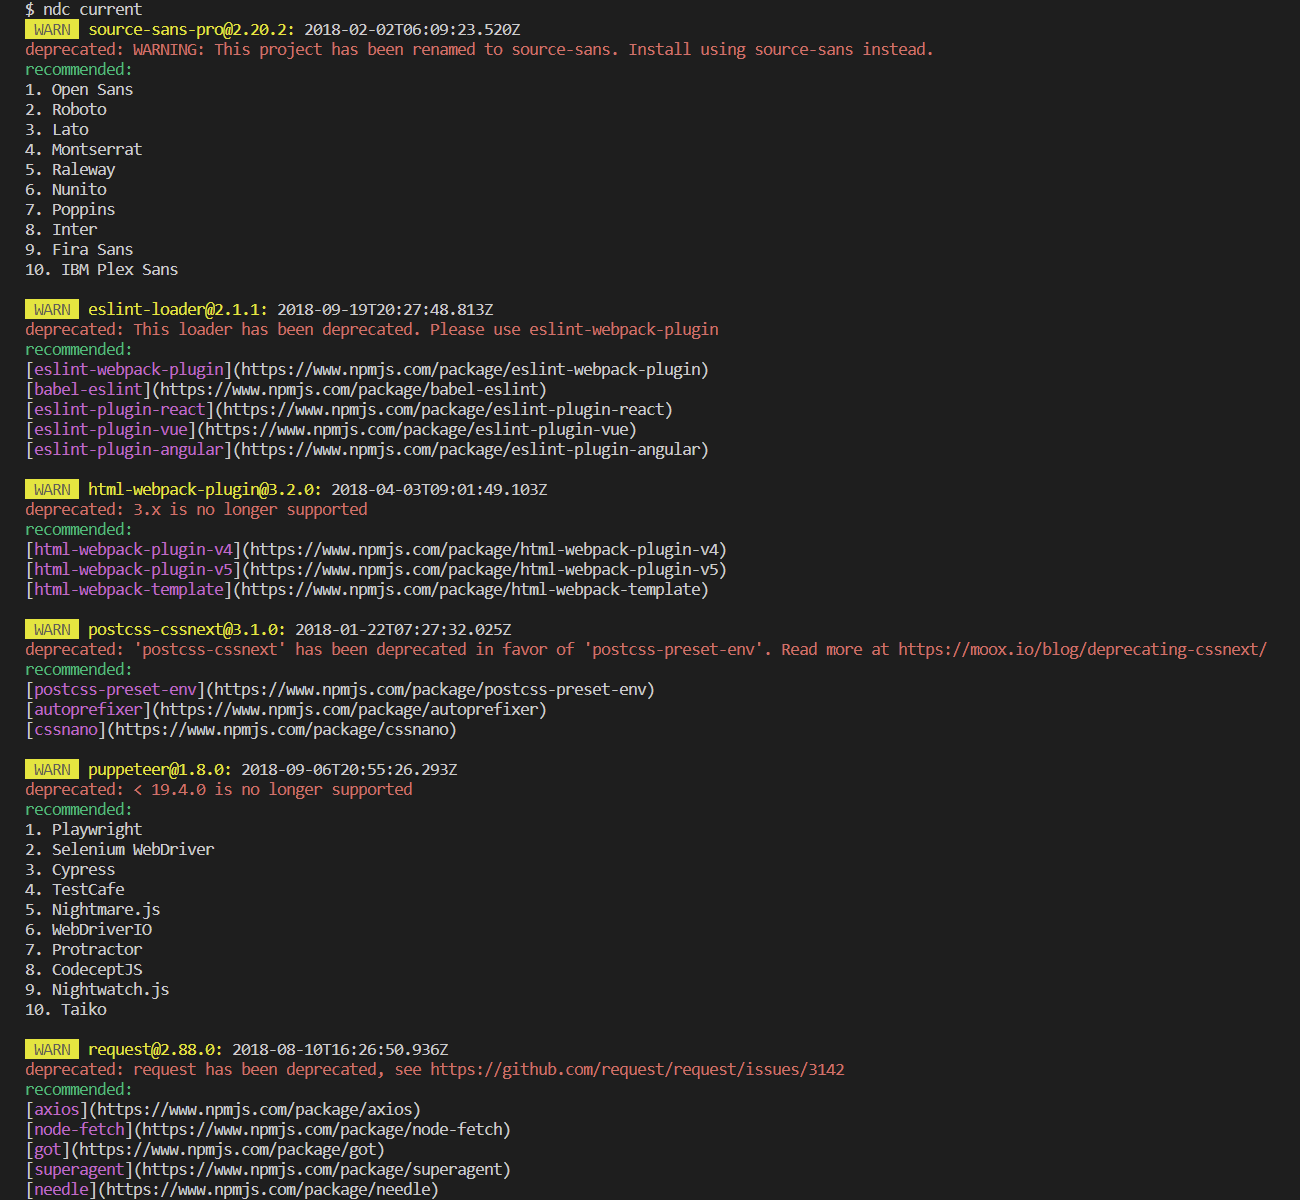Open the eslint-plugin-react npmjs URL
The width and height of the screenshot is (1300, 1200).
point(443,410)
